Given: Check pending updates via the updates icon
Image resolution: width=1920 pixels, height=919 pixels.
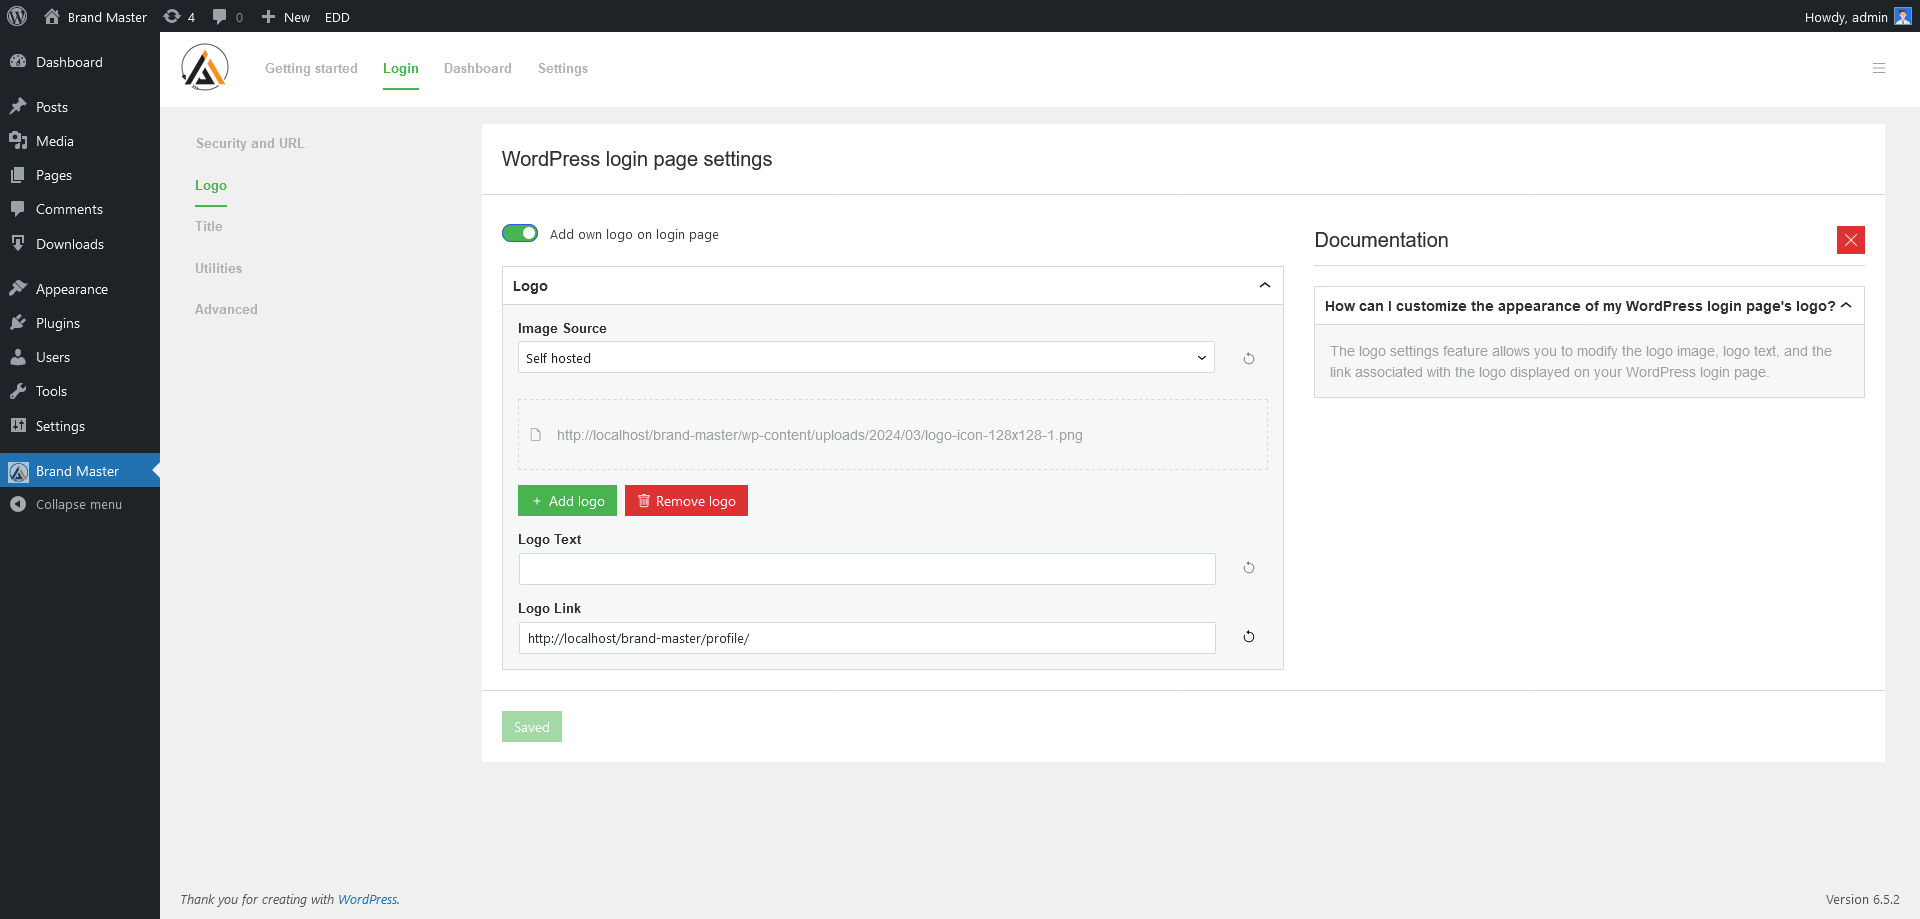Looking at the screenshot, I should pyautogui.click(x=172, y=16).
